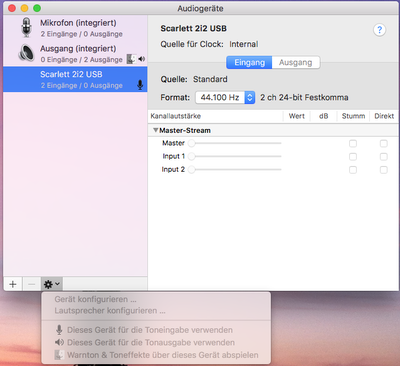Toggle Direkt checkbox for Master

click(x=384, y=144)
